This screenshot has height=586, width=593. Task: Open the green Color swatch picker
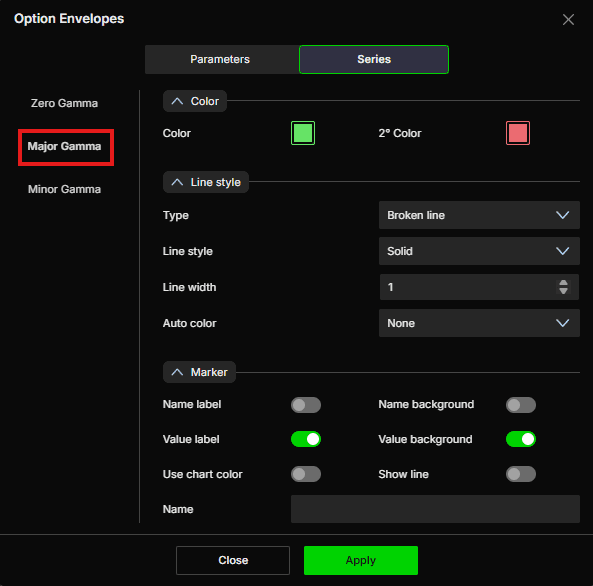tap(303, 133)
